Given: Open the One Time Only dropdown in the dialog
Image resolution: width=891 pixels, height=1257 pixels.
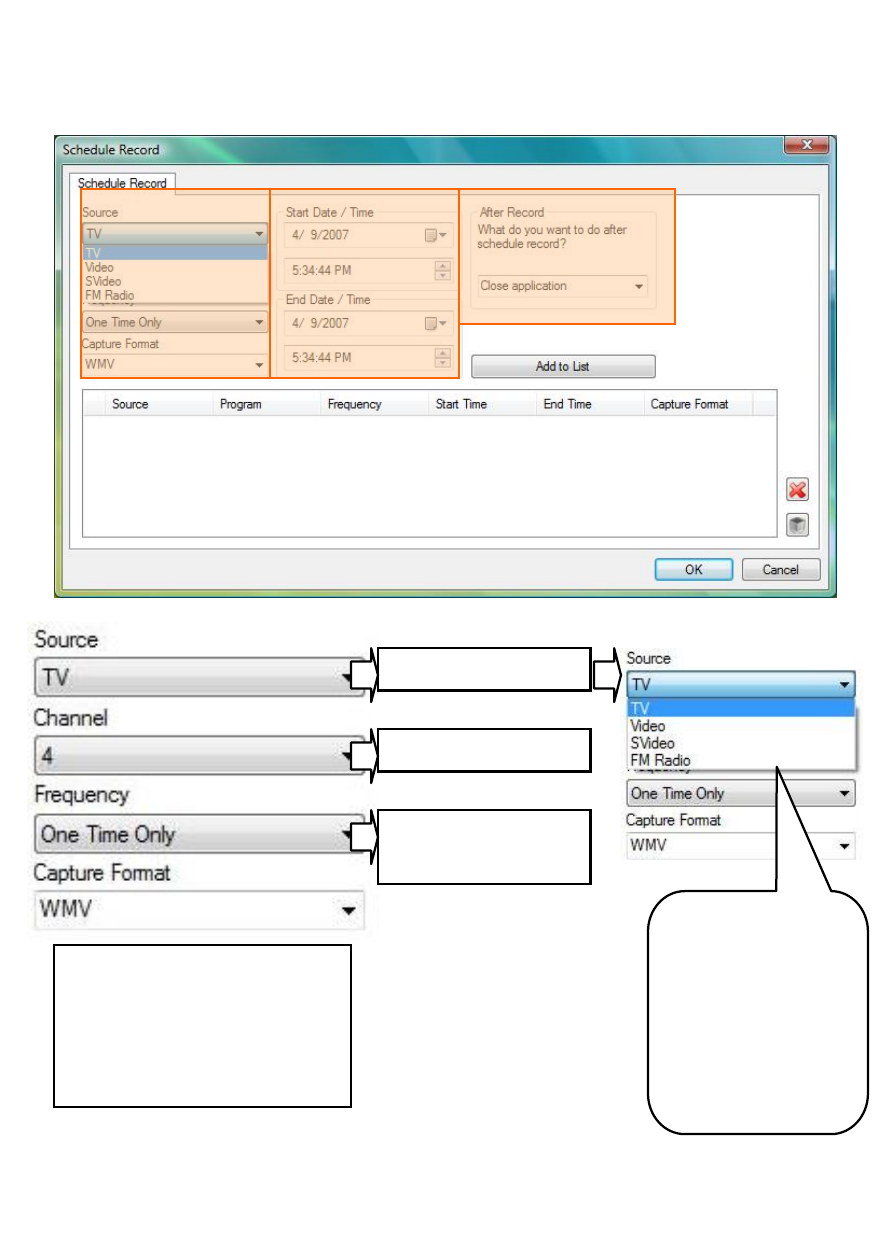Looking at the screenshot, I should tap(175, 322).
